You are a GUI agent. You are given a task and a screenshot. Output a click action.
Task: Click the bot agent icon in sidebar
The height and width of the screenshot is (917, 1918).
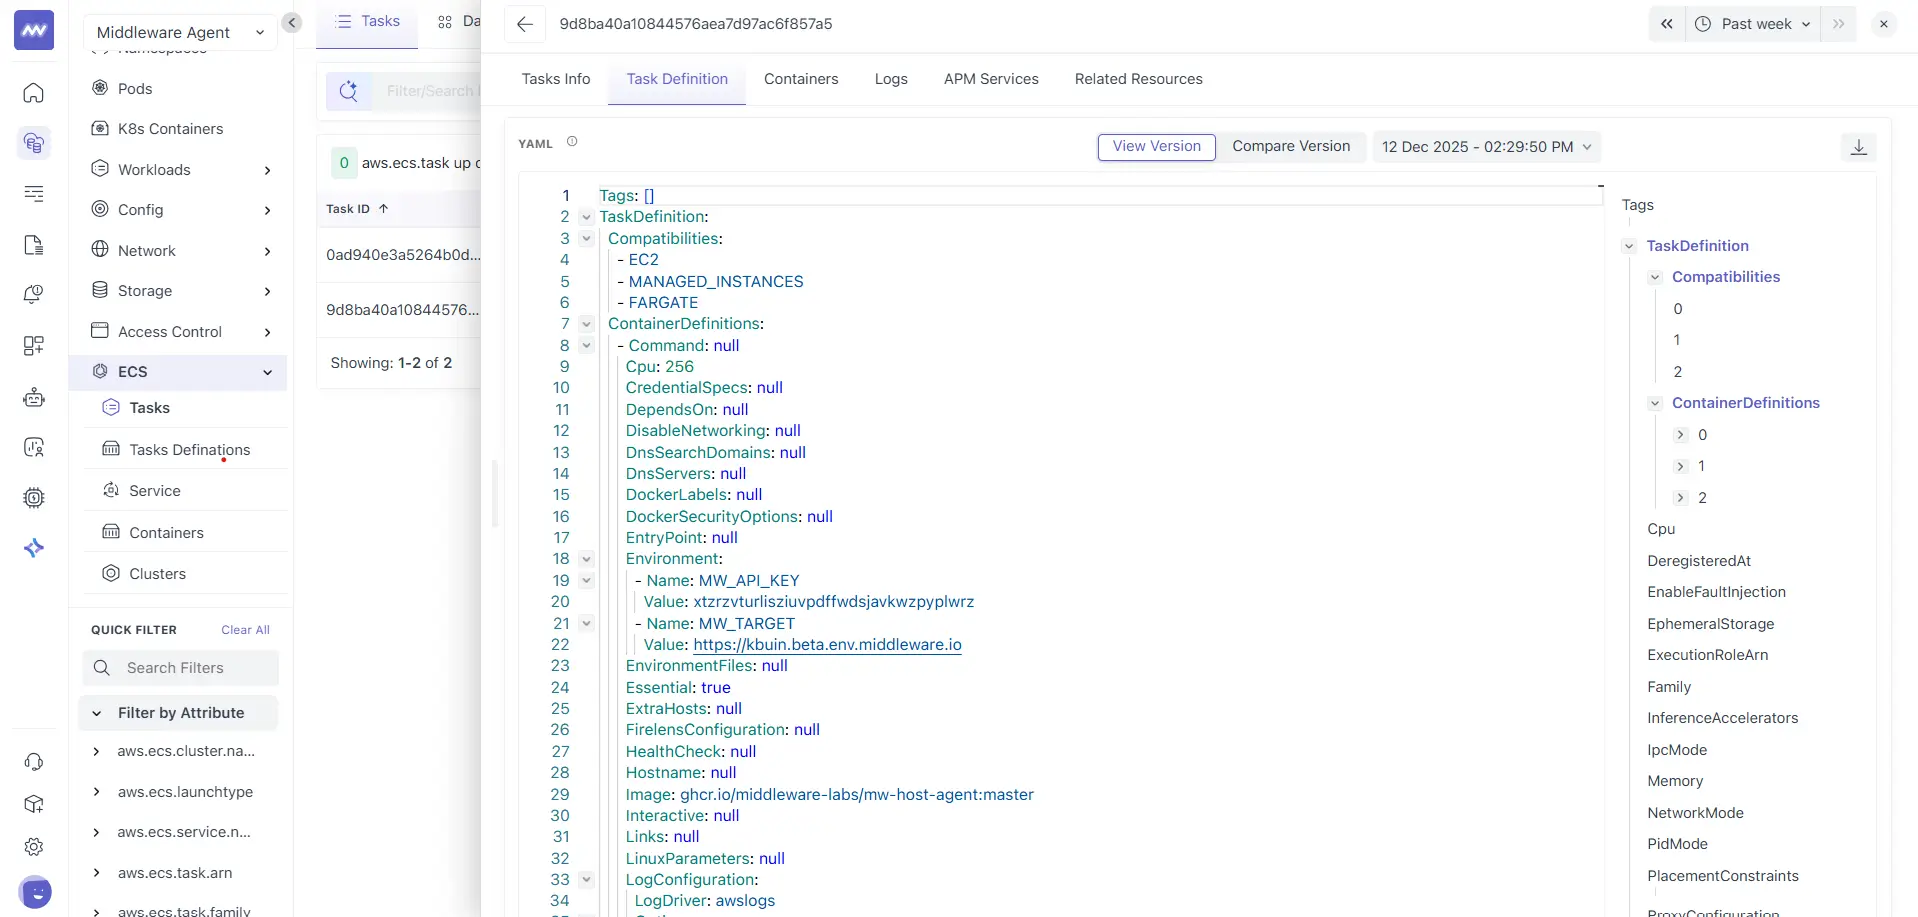click(34, 397)
